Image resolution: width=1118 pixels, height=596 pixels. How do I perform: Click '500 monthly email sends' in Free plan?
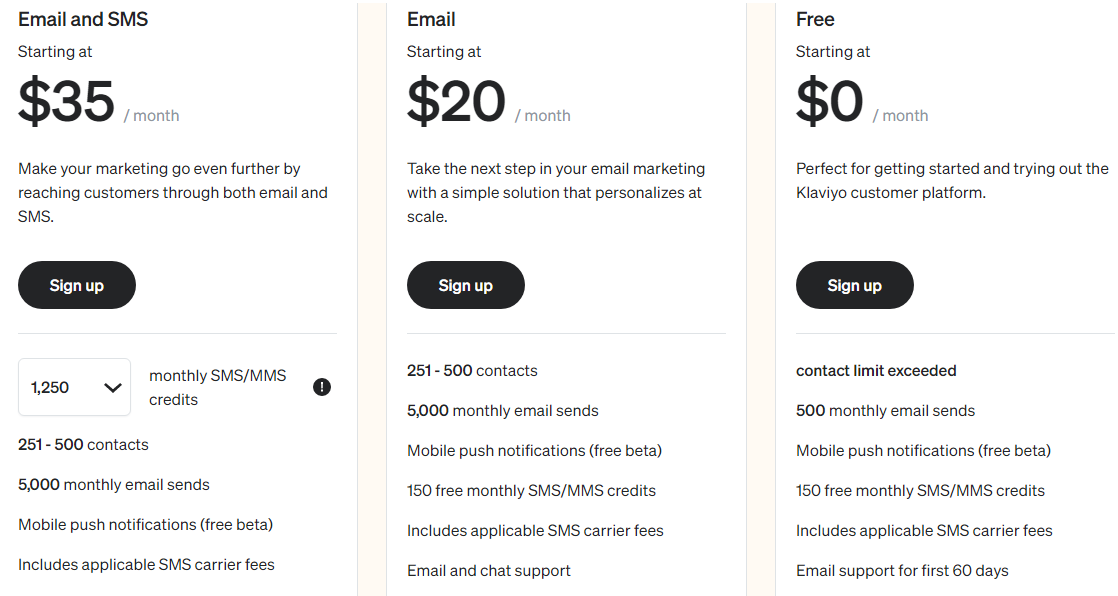(x=885, y=411)
